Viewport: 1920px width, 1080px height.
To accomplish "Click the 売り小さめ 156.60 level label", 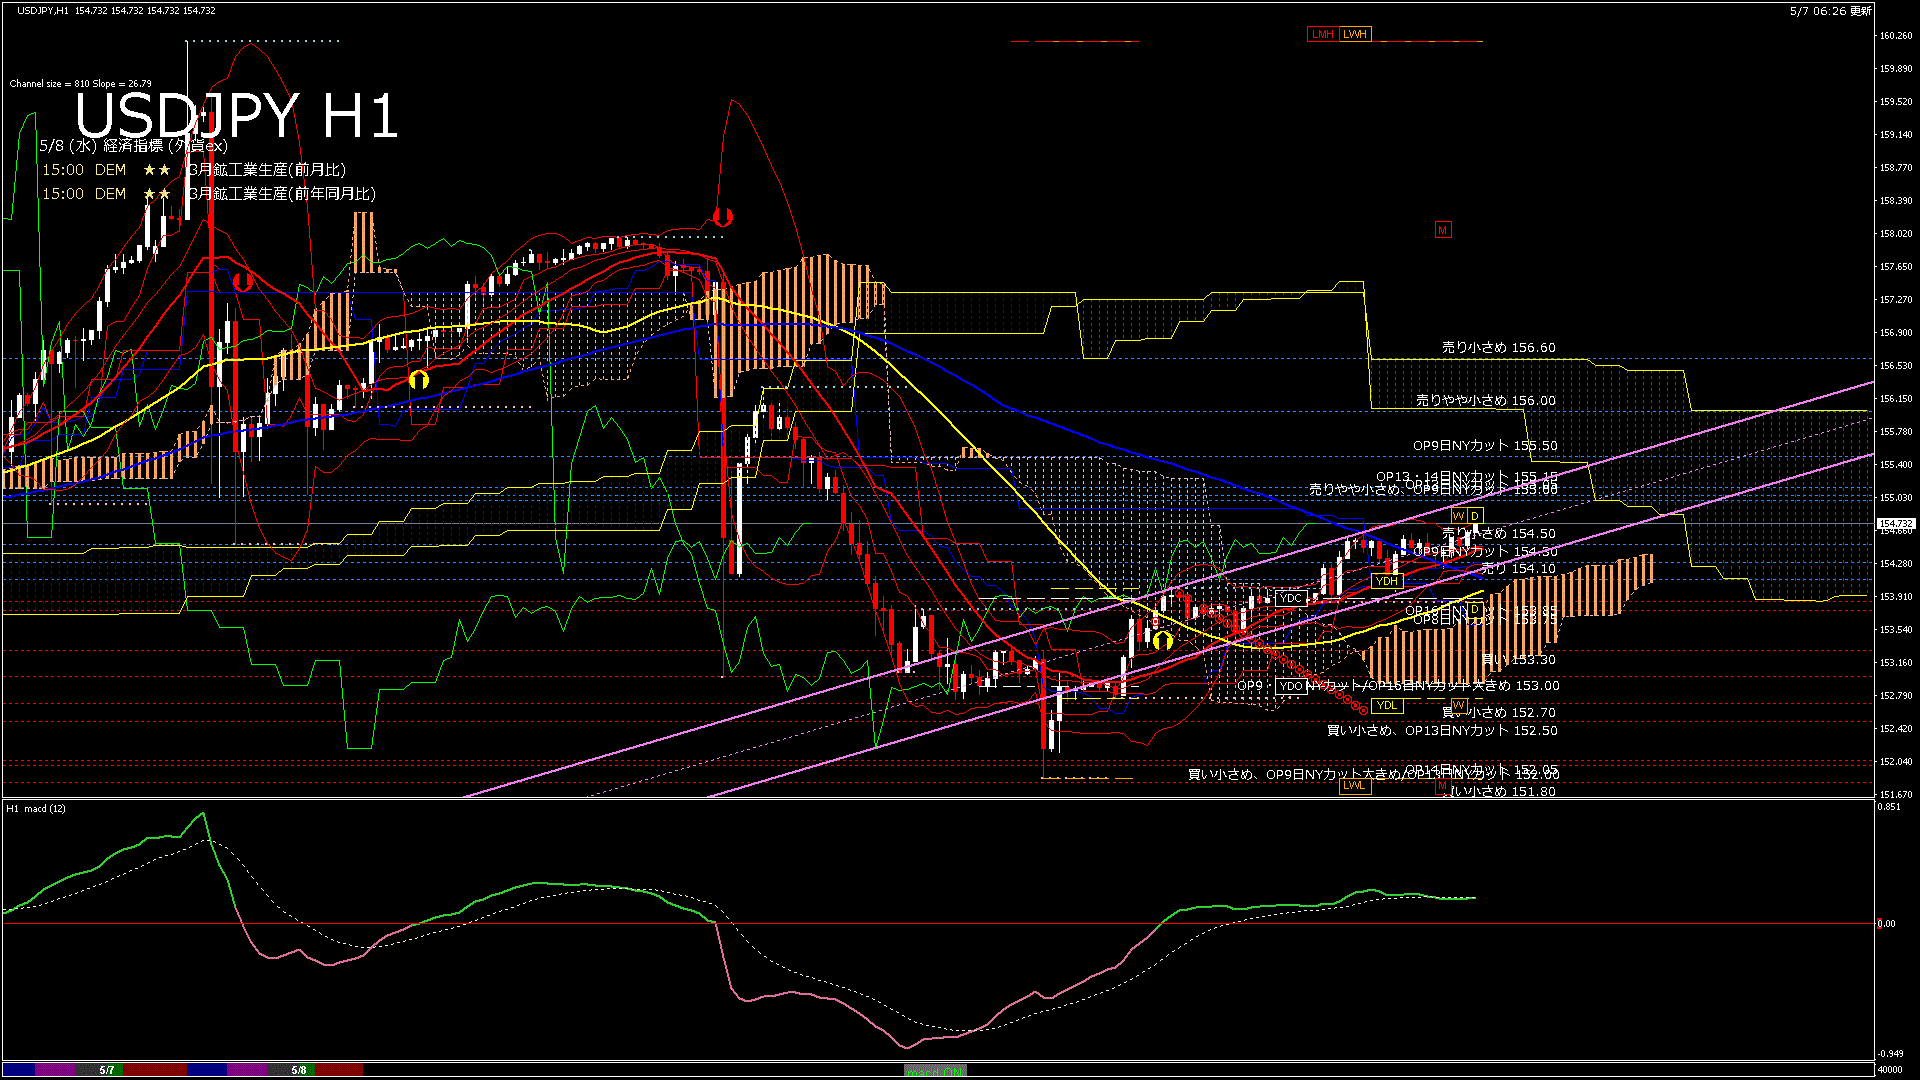I will tap(1498, 348).
